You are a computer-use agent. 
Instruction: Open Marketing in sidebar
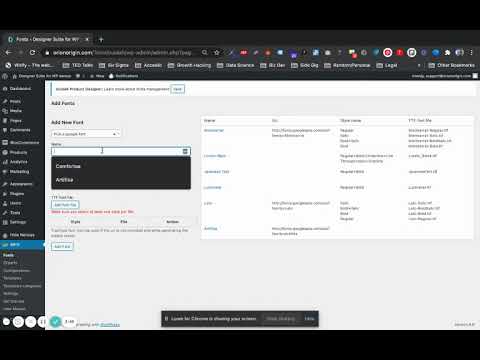[19, 172]
